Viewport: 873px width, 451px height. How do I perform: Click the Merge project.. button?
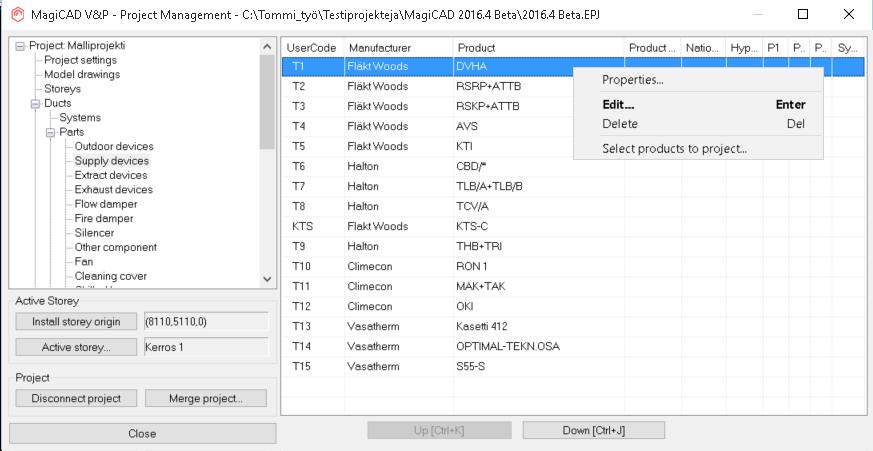206,399
